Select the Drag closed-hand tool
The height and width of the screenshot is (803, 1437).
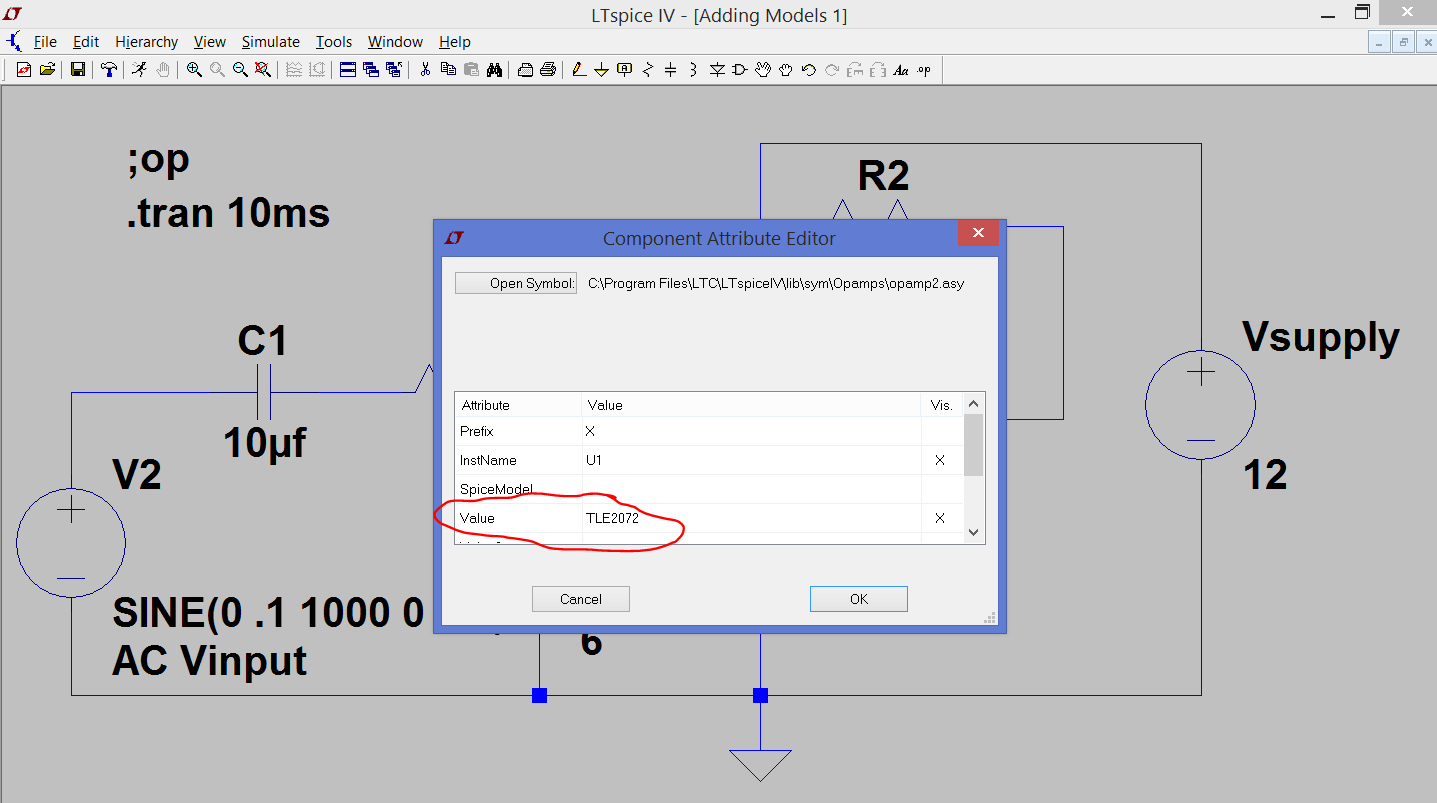click(786, 70)
